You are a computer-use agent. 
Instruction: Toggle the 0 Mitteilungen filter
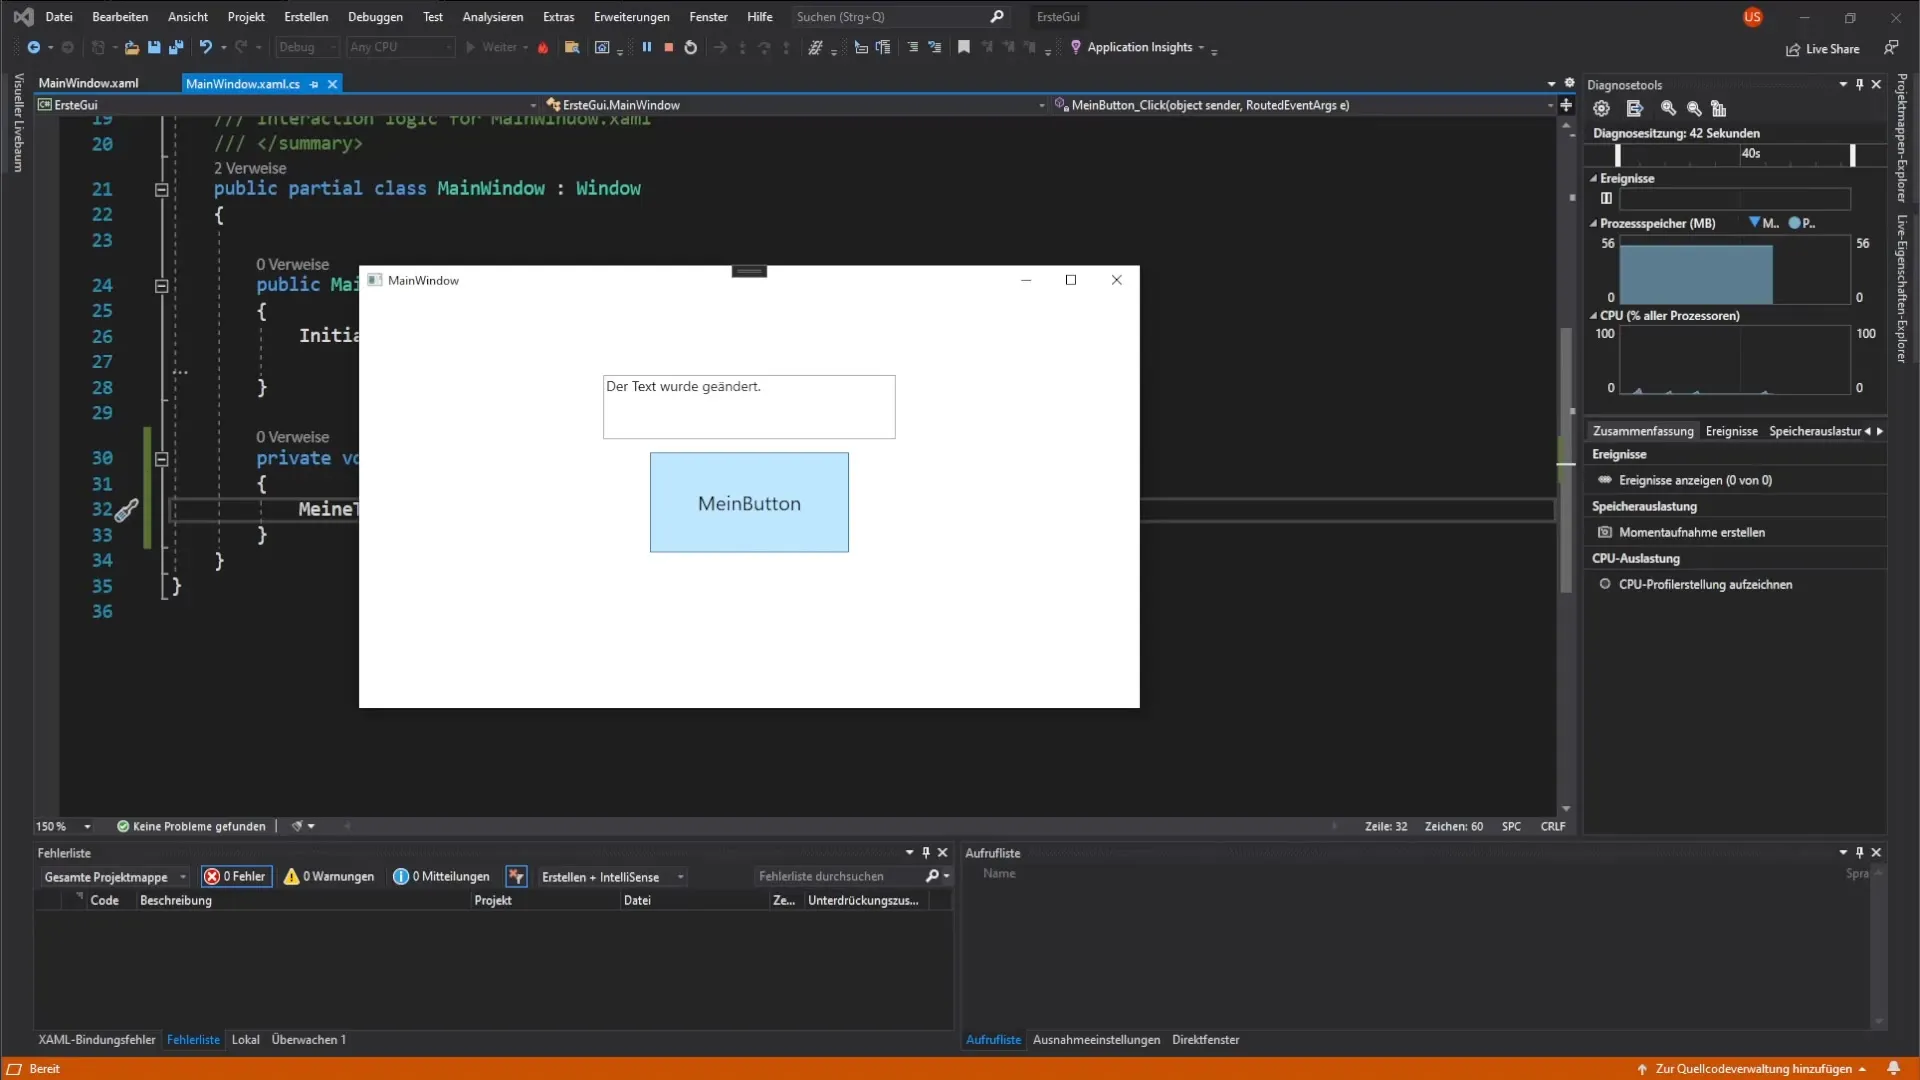click(441, 876)
